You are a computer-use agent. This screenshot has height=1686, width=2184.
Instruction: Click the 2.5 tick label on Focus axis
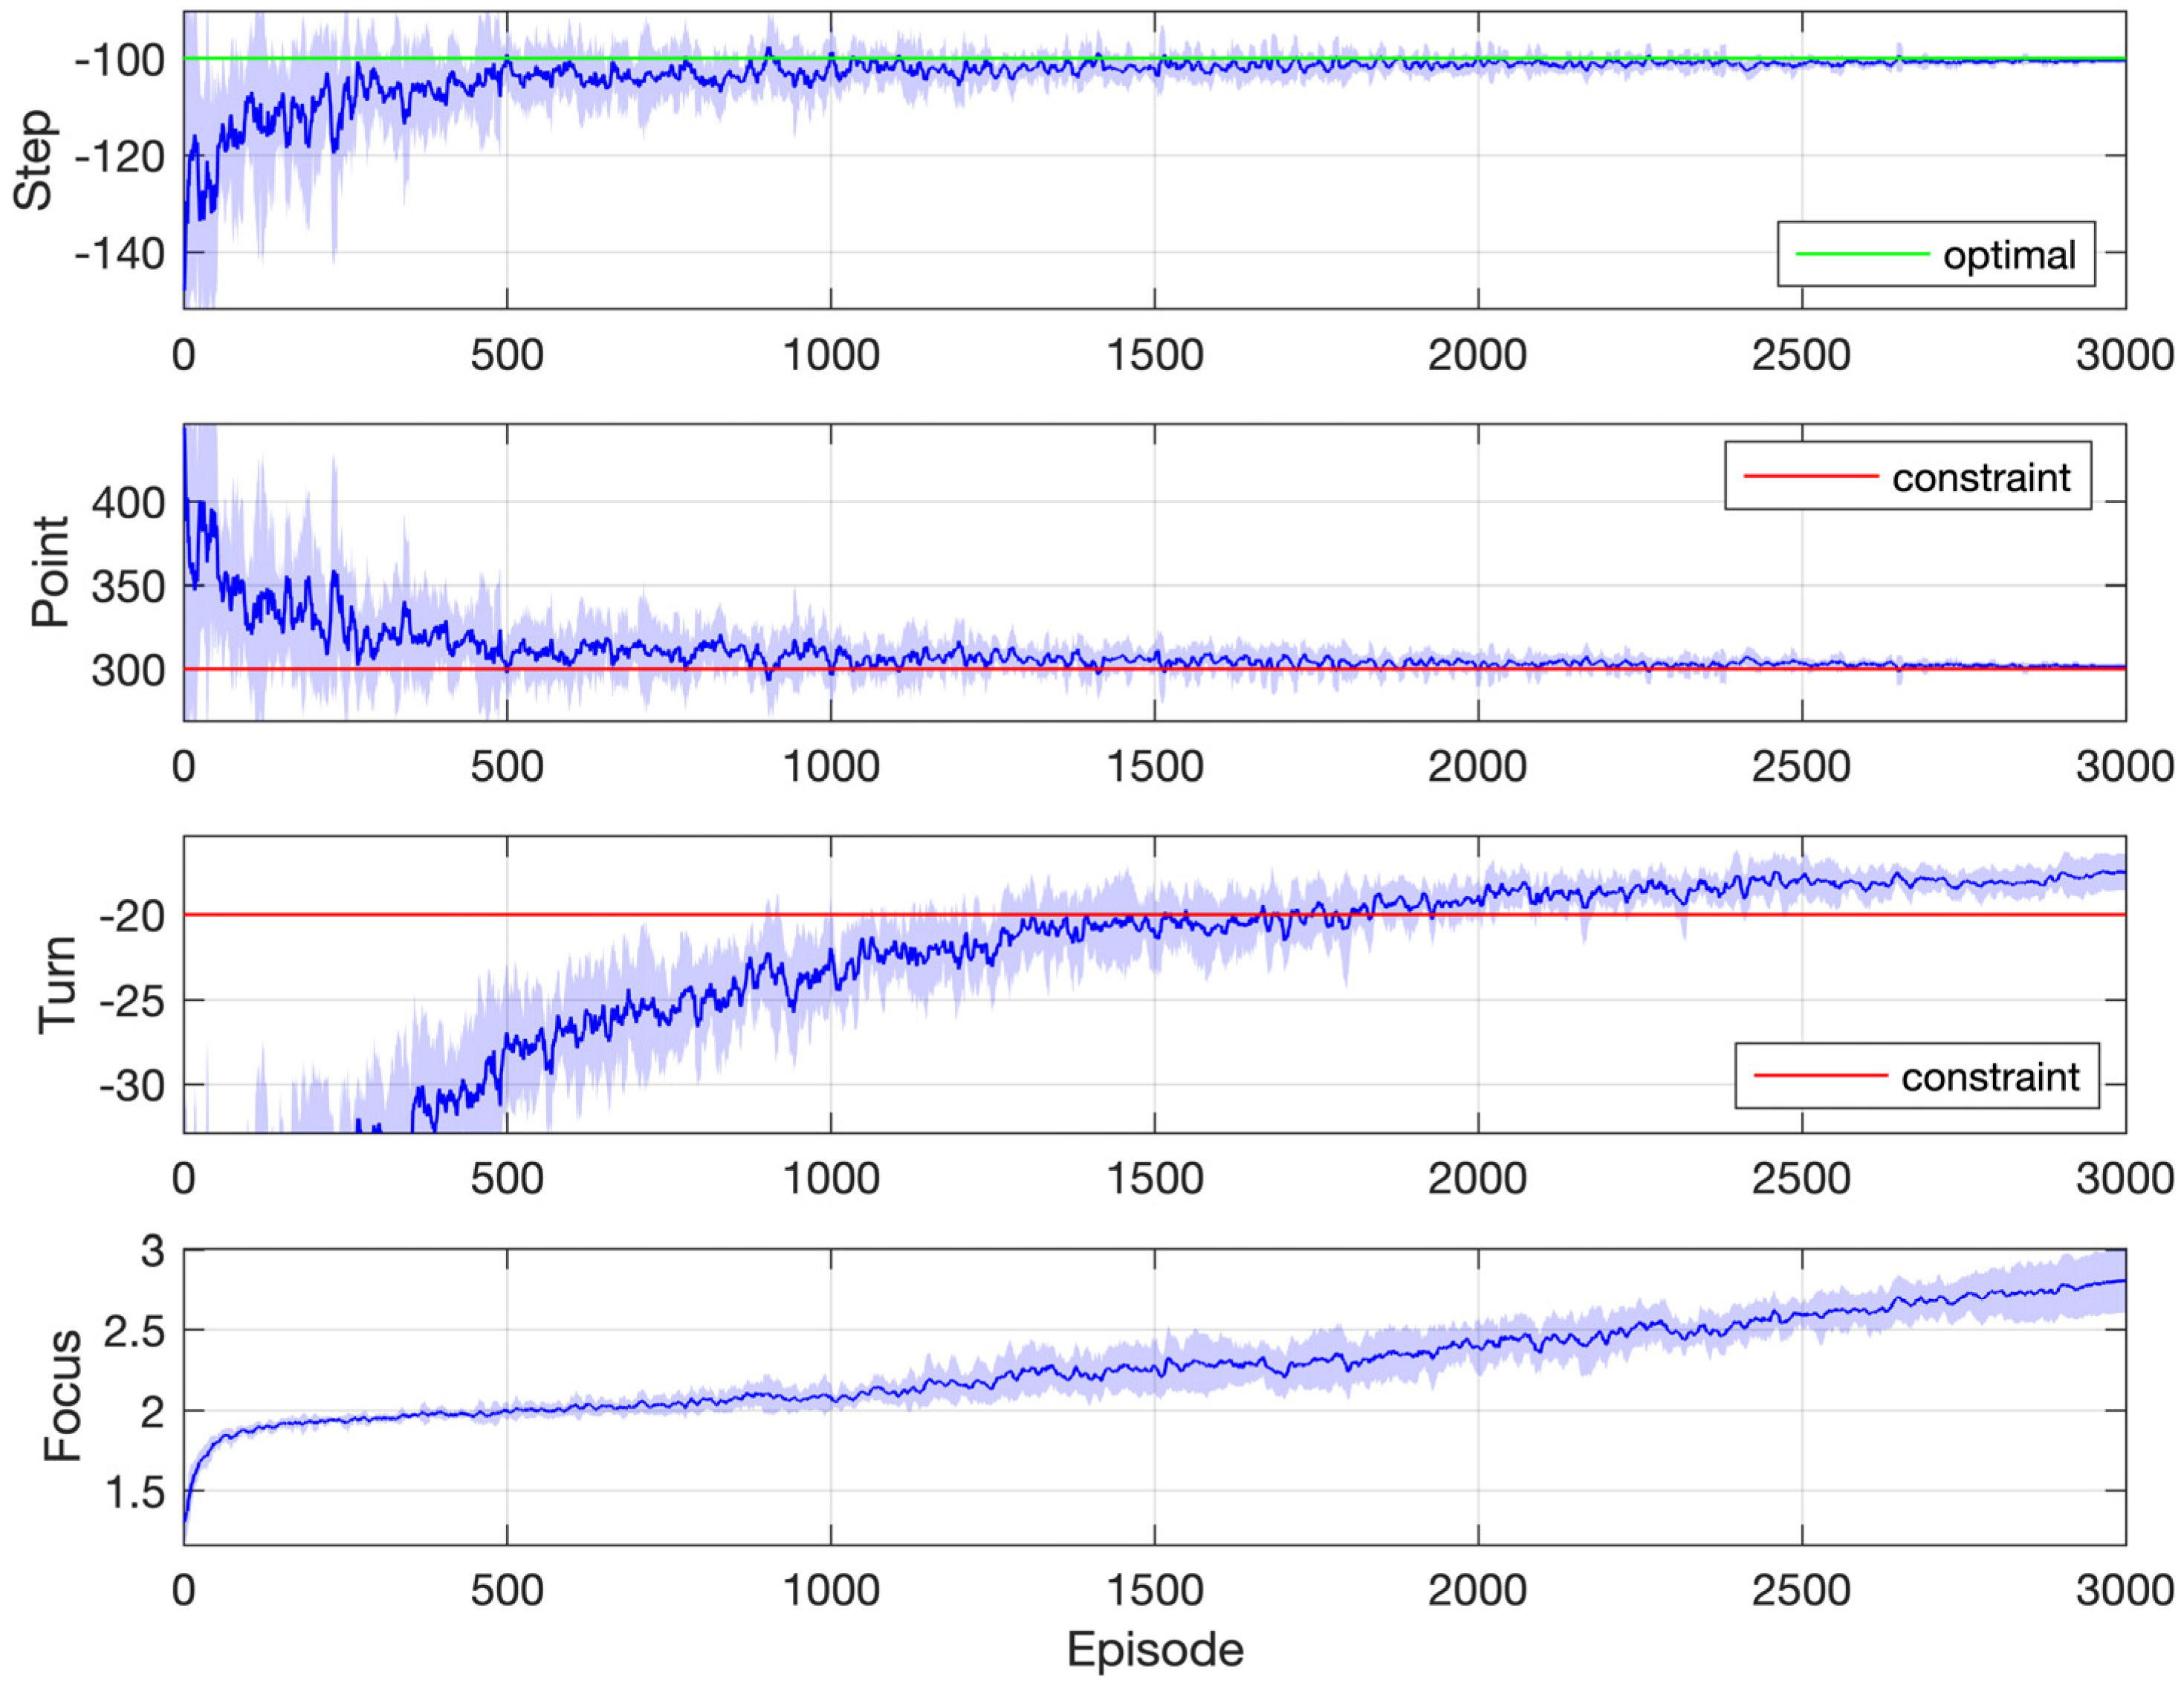coord(135,1332)
